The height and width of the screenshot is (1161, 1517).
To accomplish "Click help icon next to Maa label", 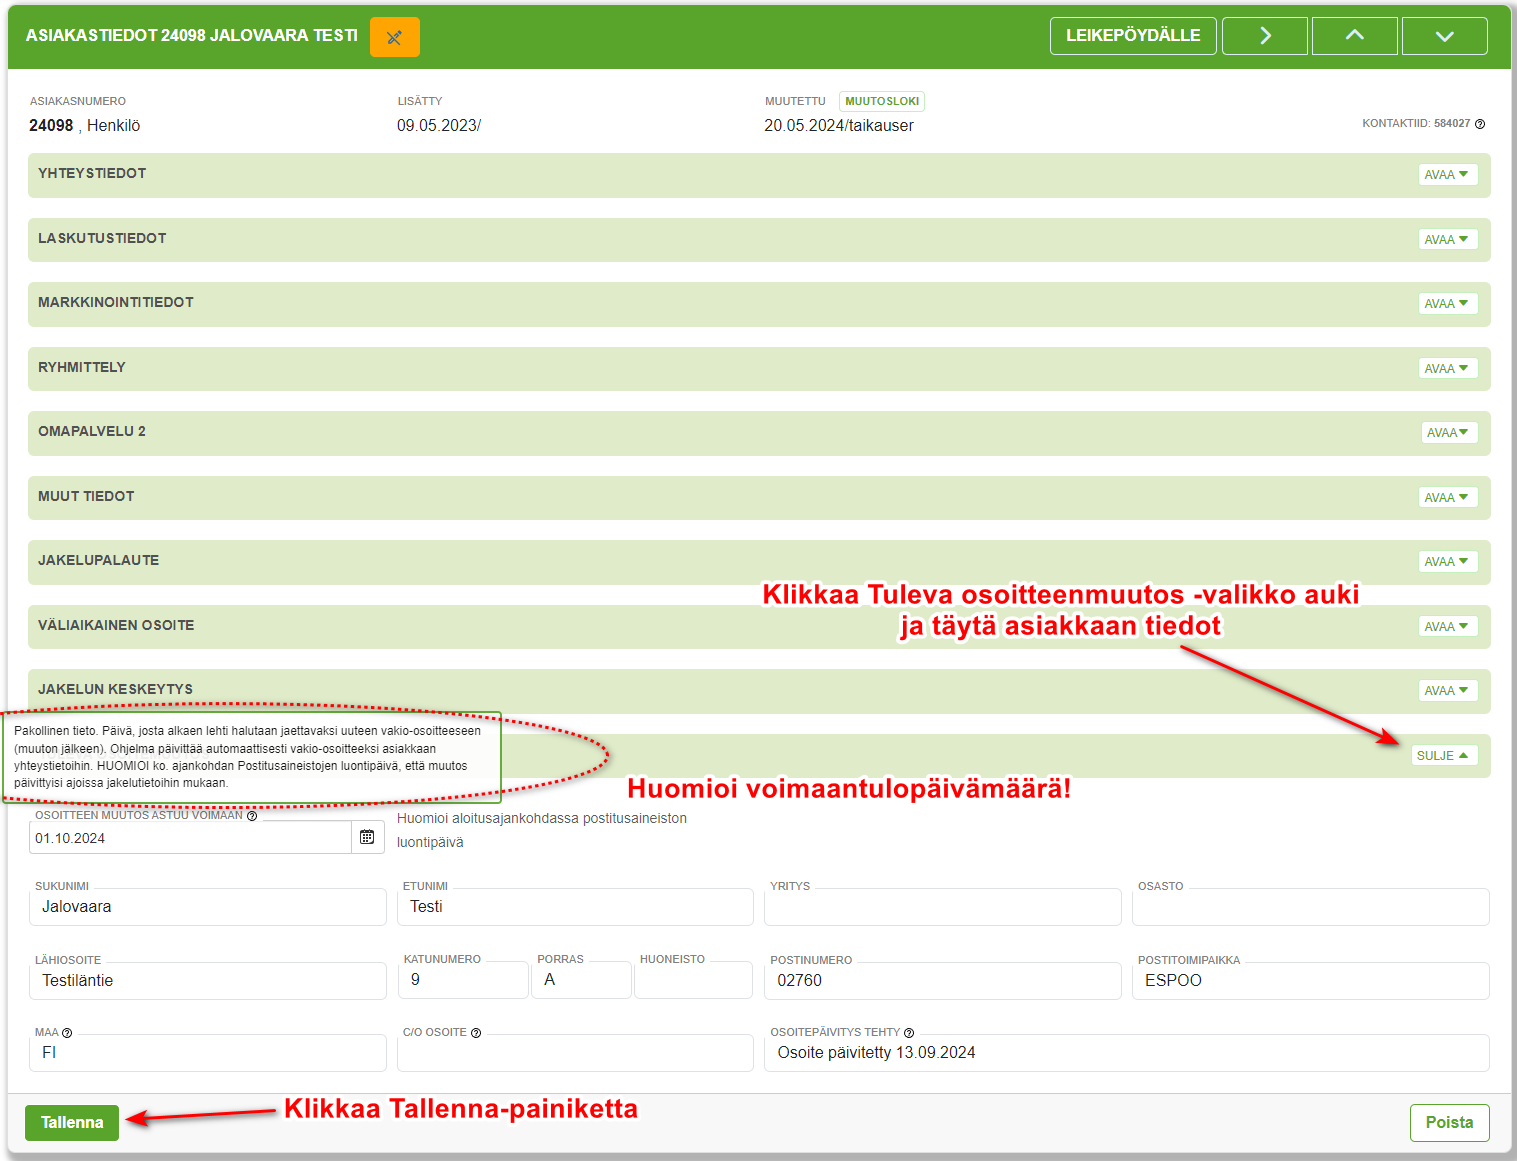I will tap(67, 1033).
